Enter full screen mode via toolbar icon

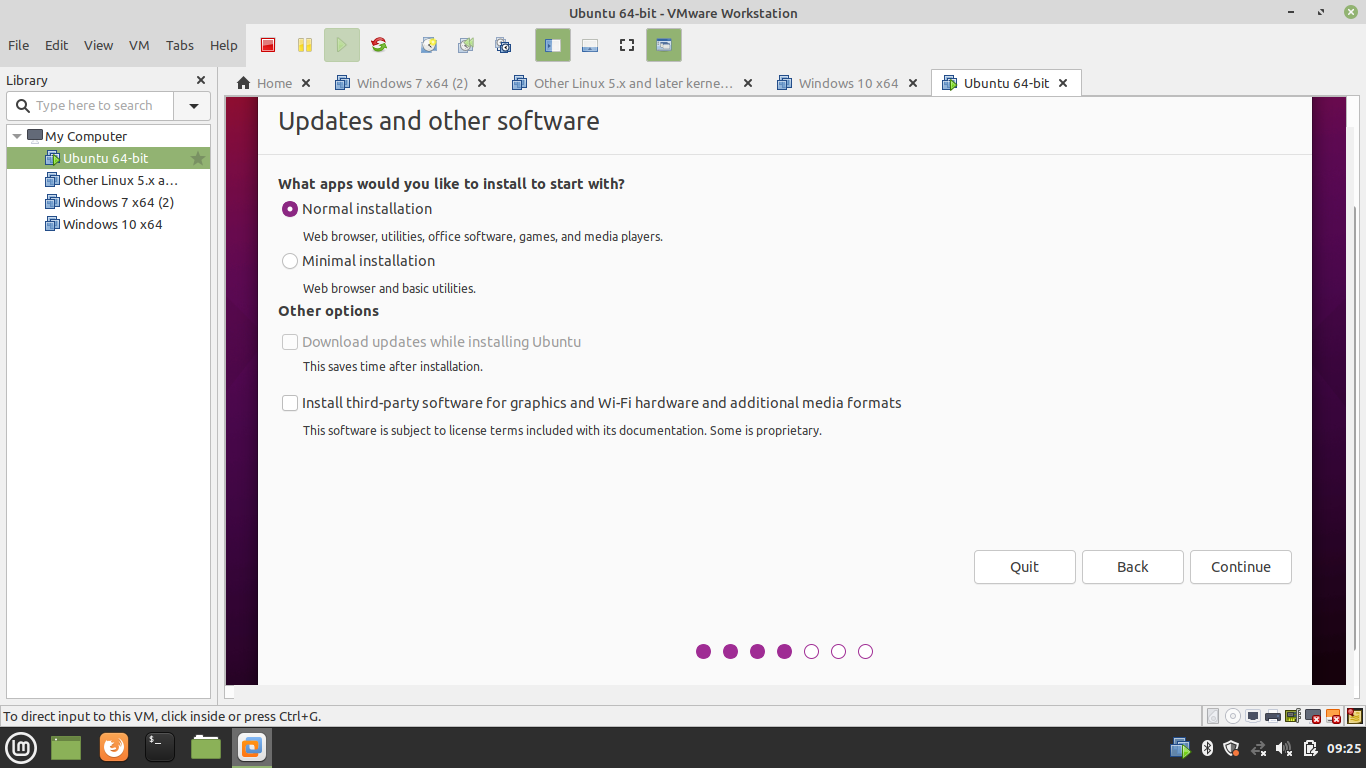tap(627, 45)
